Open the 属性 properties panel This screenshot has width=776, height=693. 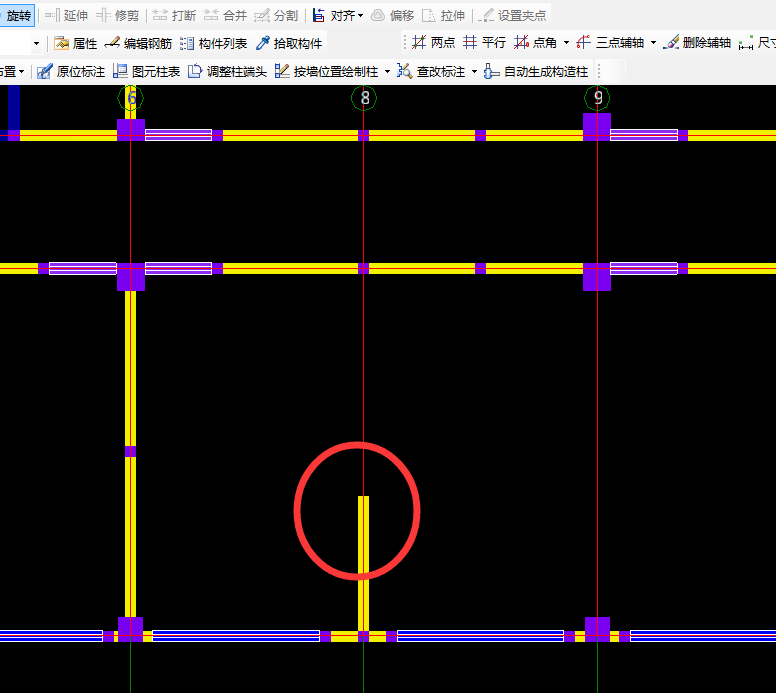coord(76,44)
